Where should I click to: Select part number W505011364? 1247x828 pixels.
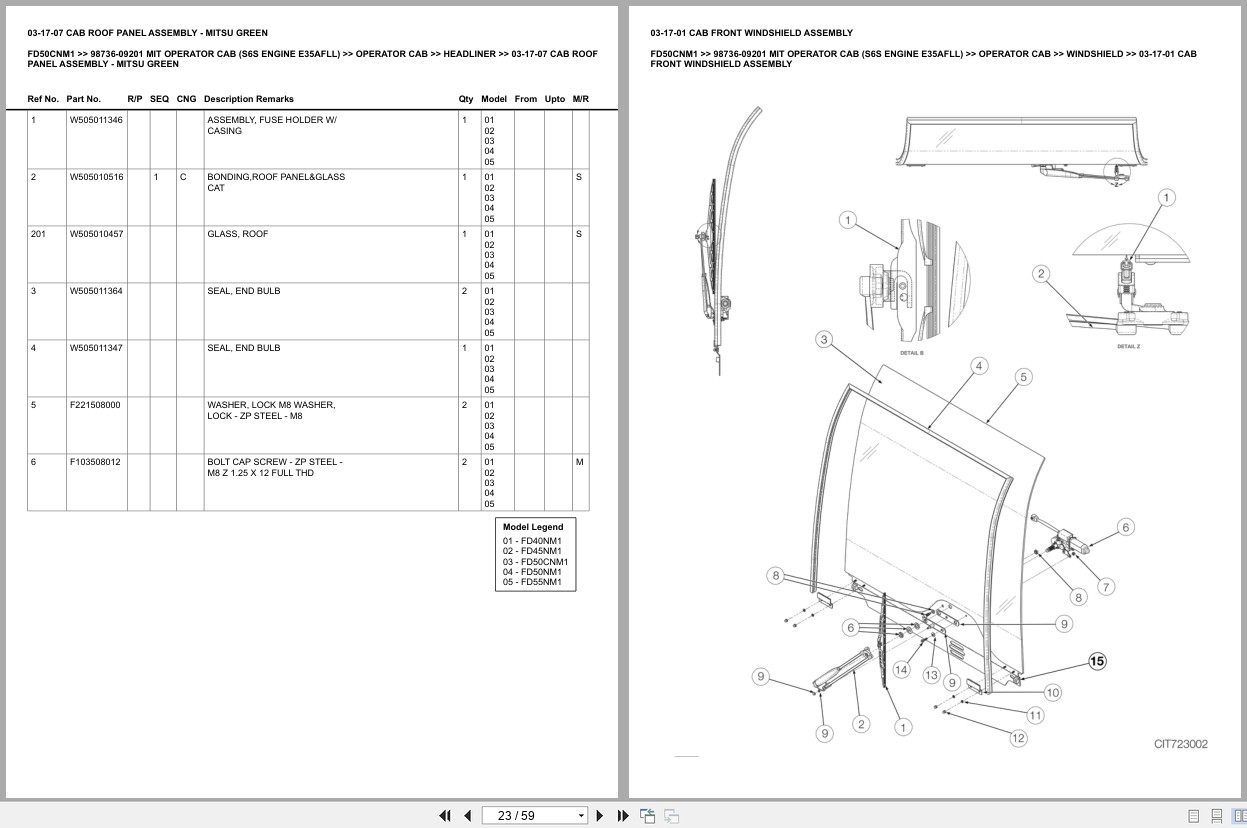[96, 291]
